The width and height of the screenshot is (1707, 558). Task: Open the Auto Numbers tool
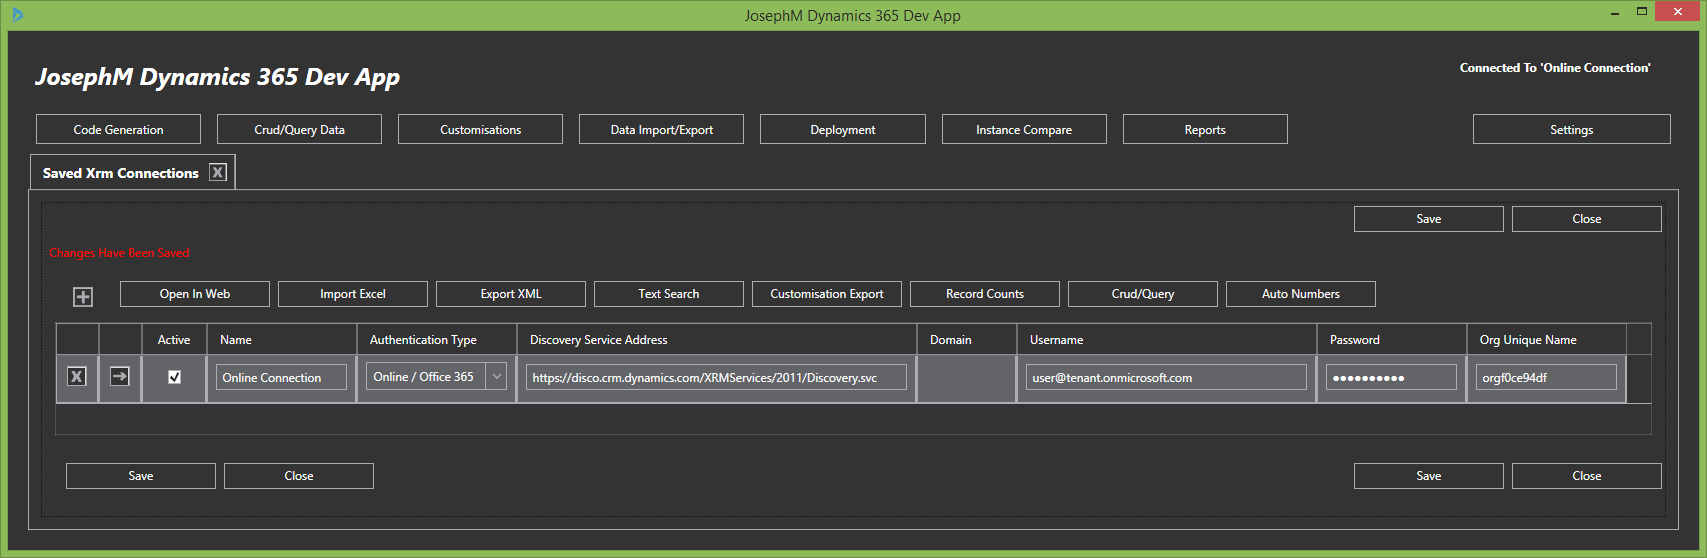(1301, 294)
